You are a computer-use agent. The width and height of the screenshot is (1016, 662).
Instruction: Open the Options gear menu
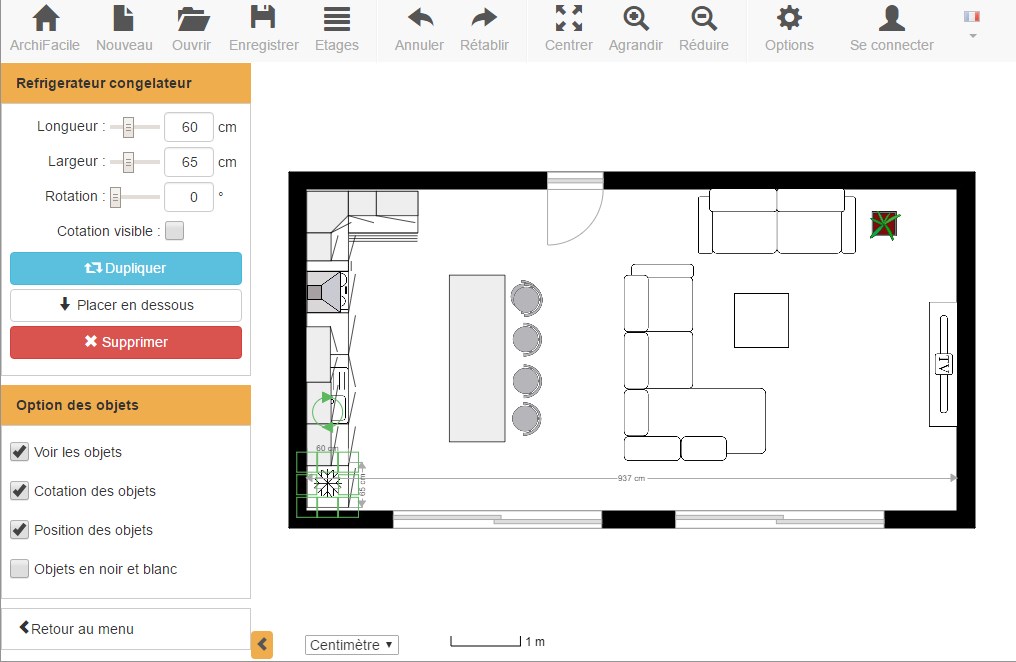[x=789, y=28]
